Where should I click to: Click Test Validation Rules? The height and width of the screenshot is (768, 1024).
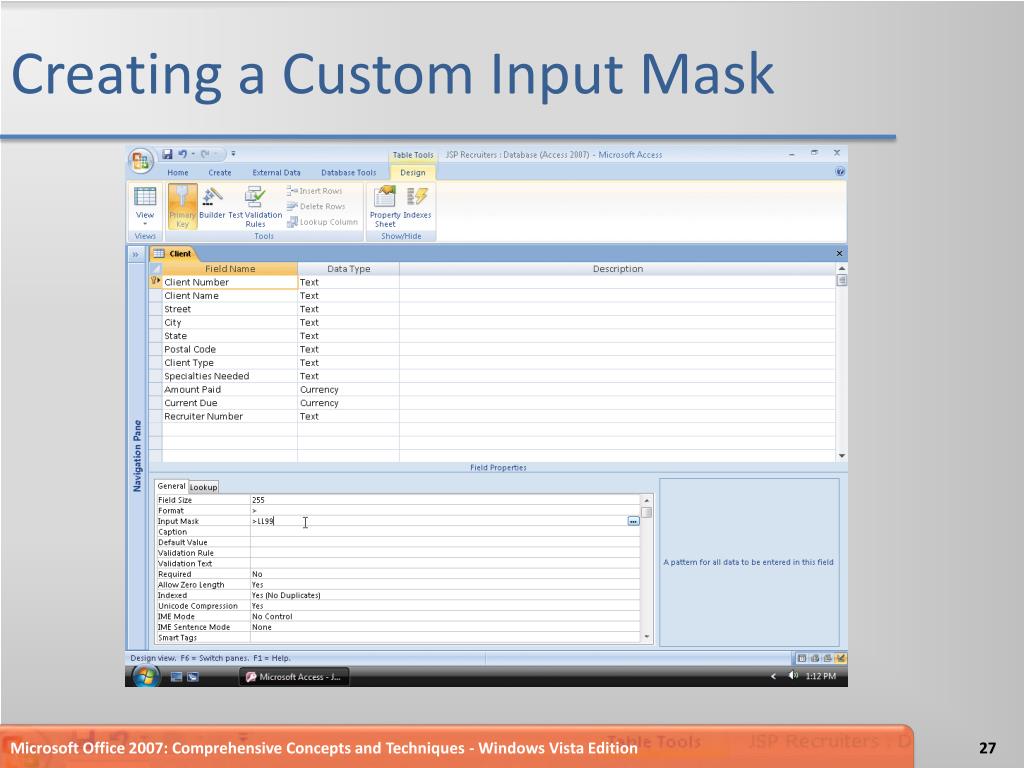tap(255, 206)
